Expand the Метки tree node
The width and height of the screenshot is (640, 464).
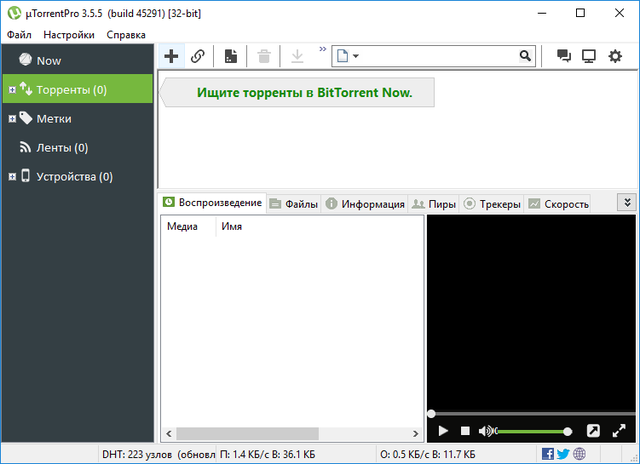click(11, 119)
